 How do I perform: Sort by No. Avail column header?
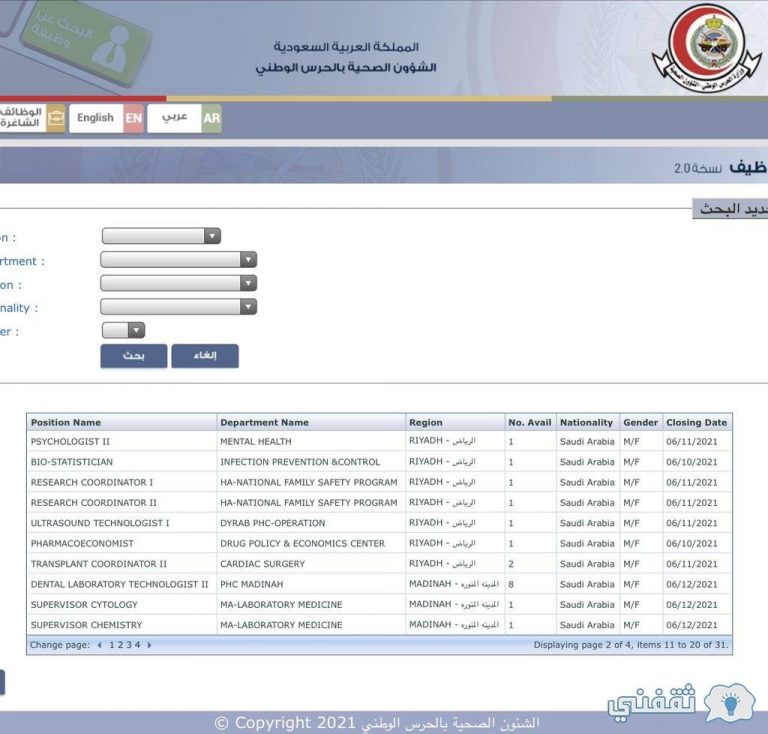529,423
